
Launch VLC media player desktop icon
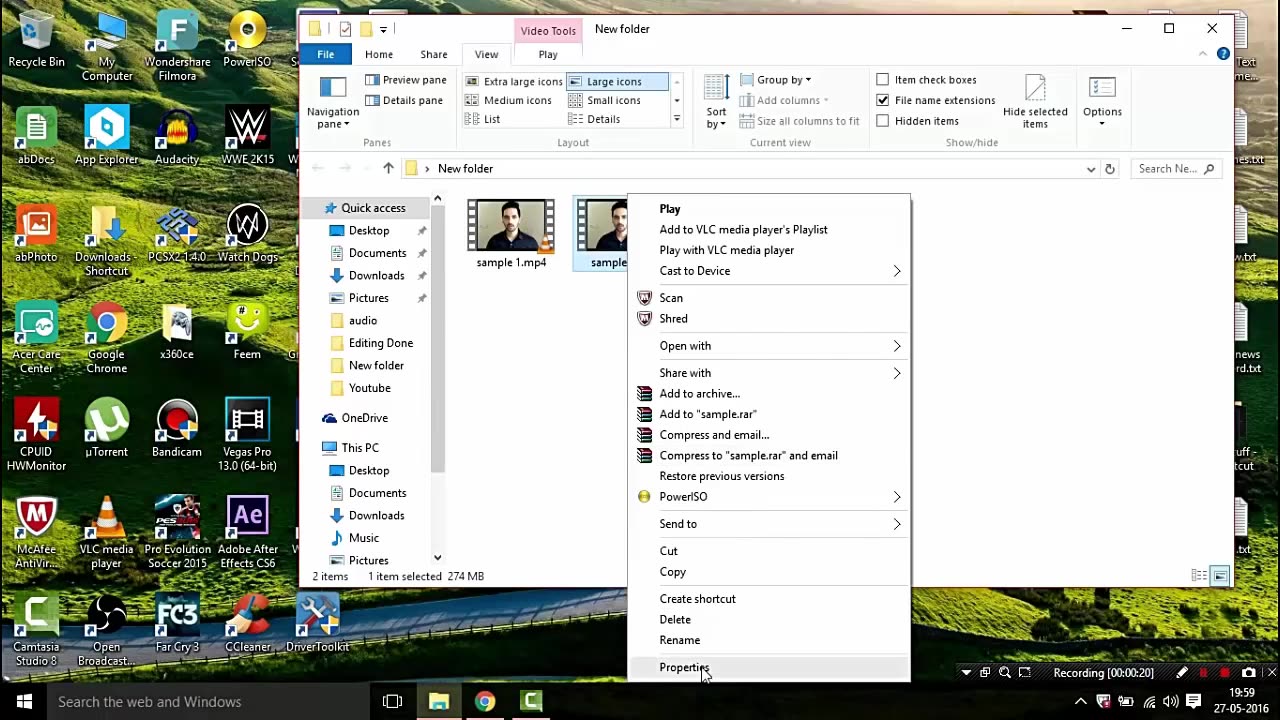(106, 534)
